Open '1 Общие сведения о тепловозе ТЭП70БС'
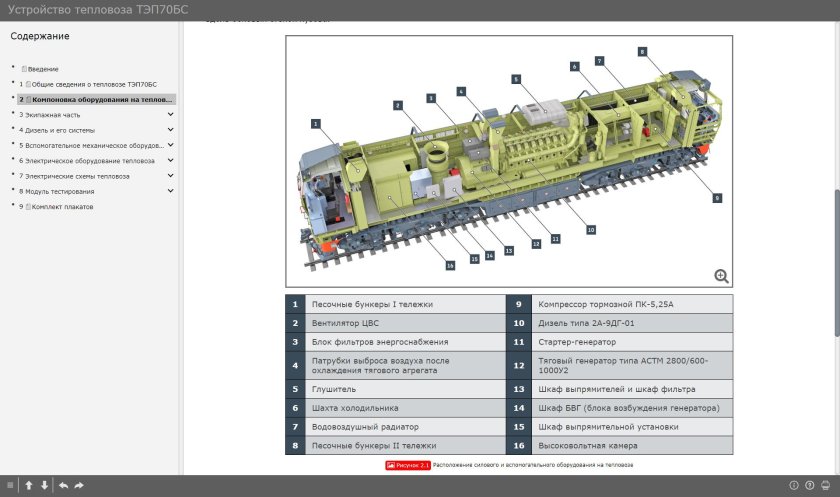The image size is (840, 497). click(x=90, y=84)
